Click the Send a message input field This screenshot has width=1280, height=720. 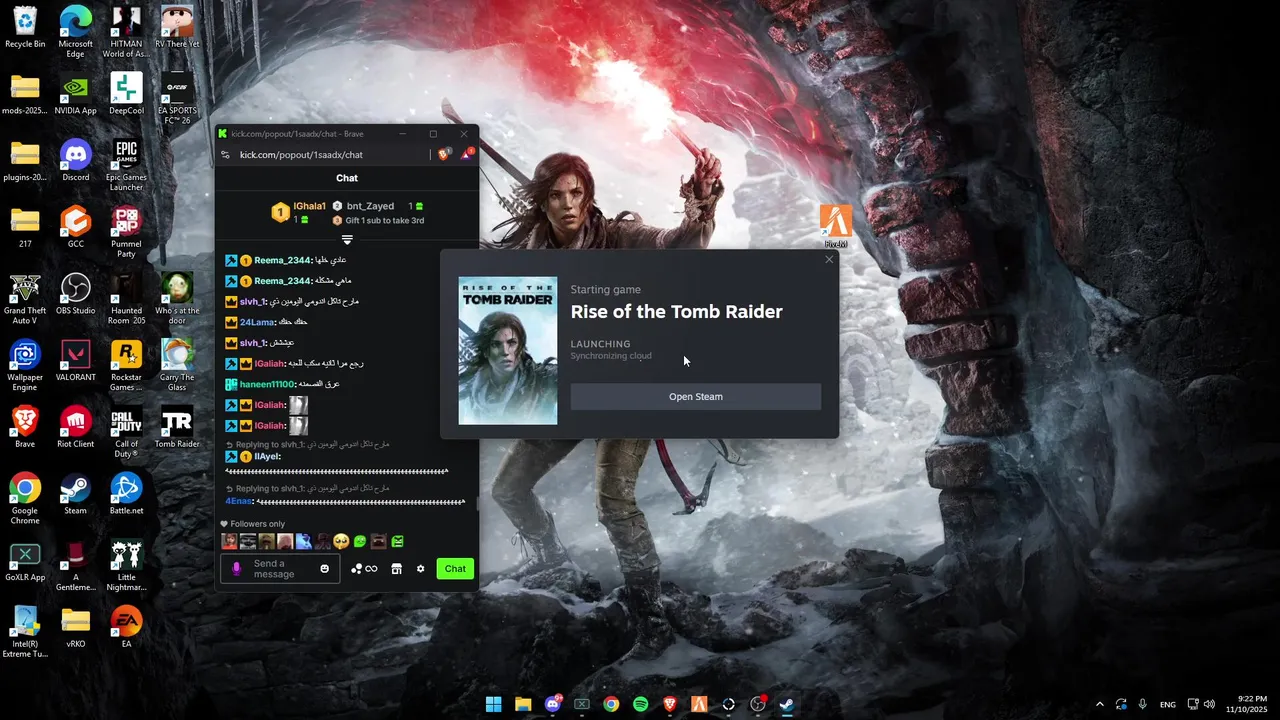click(280, 569)
